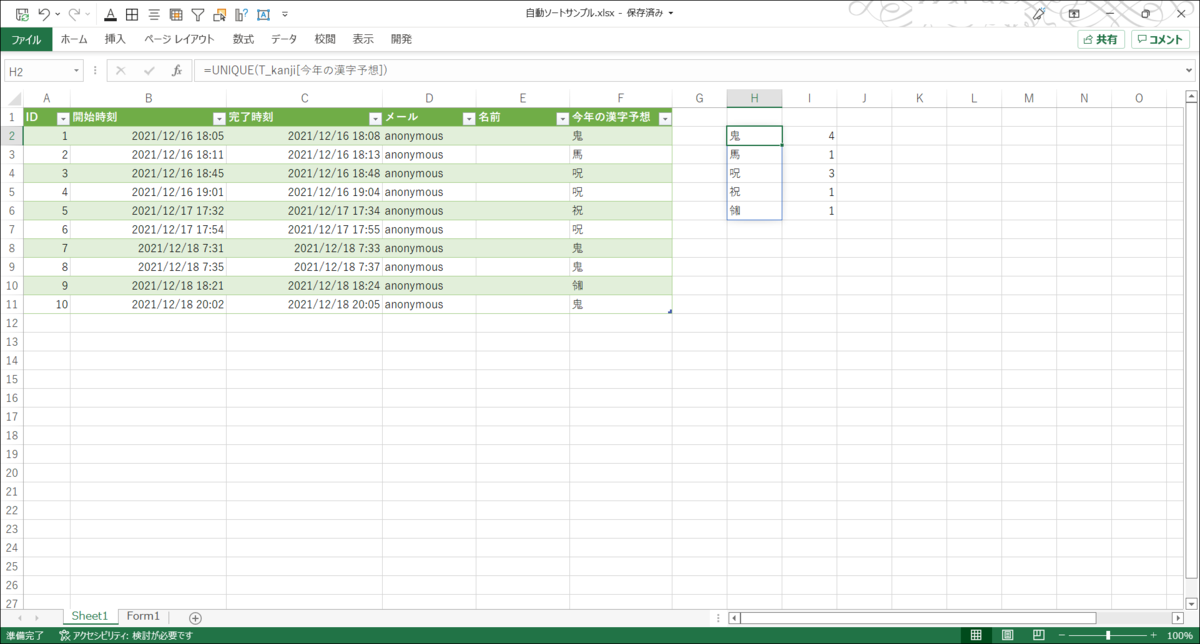Open the ID column filter dropdown
Image resolution: width=1200 pixels, height=644 pixels.
[x=64, y=117]
